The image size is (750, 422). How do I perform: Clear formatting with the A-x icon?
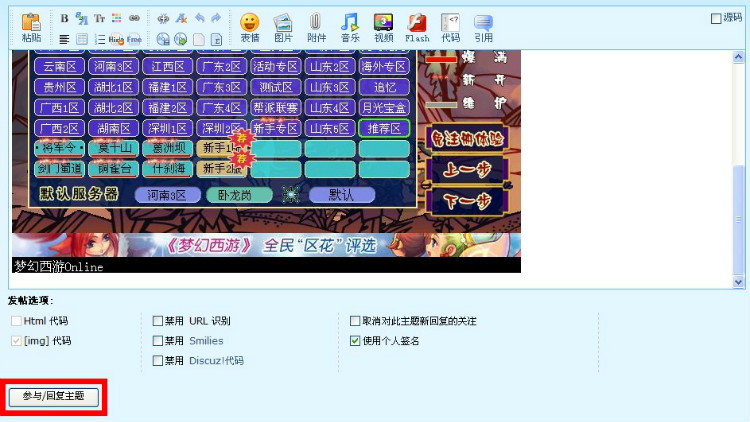click(181, 19)
